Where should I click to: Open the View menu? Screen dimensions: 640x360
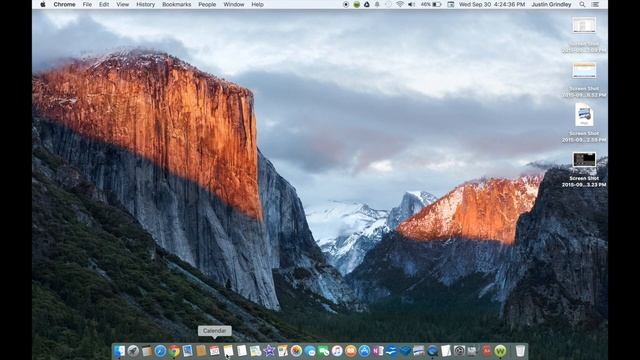pos(122,4)
